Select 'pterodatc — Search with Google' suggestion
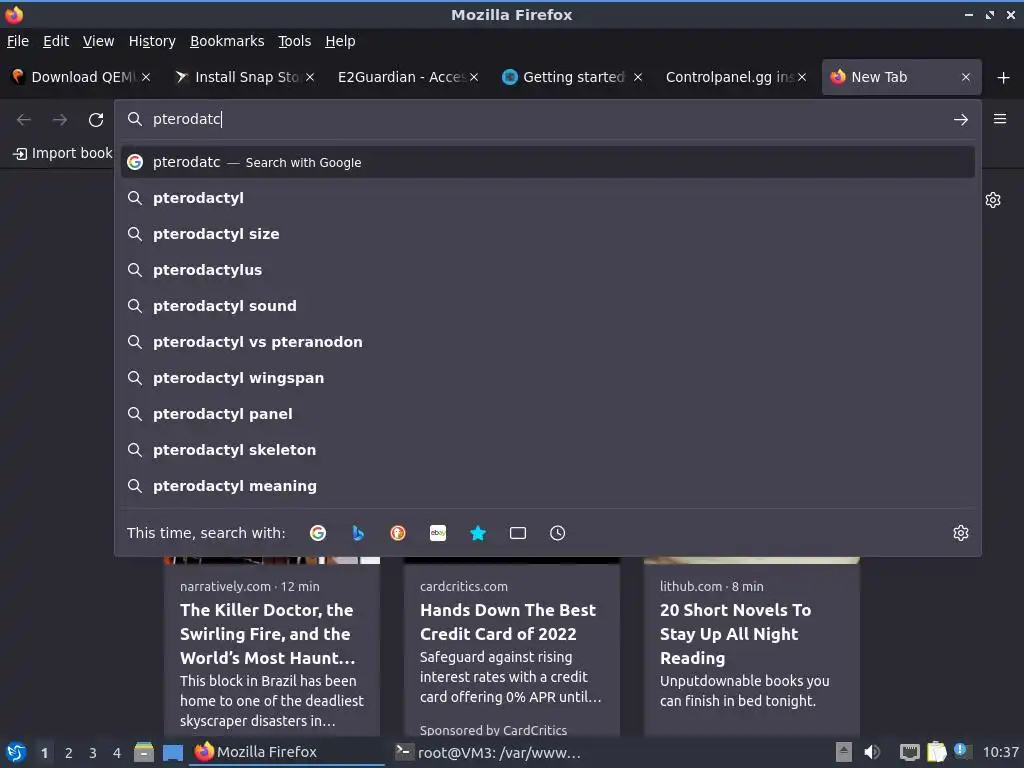This screenshot has width=1024, height=768. [548, 163]
